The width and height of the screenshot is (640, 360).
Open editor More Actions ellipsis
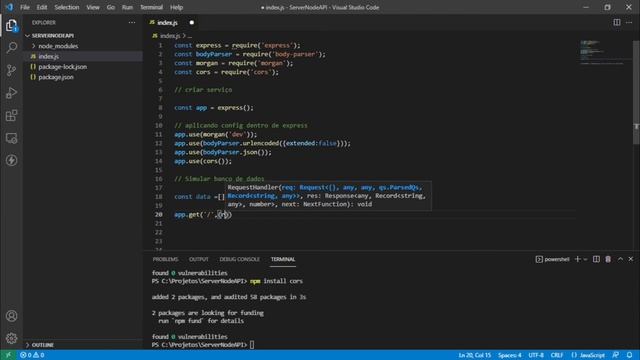tap(629, 22)
